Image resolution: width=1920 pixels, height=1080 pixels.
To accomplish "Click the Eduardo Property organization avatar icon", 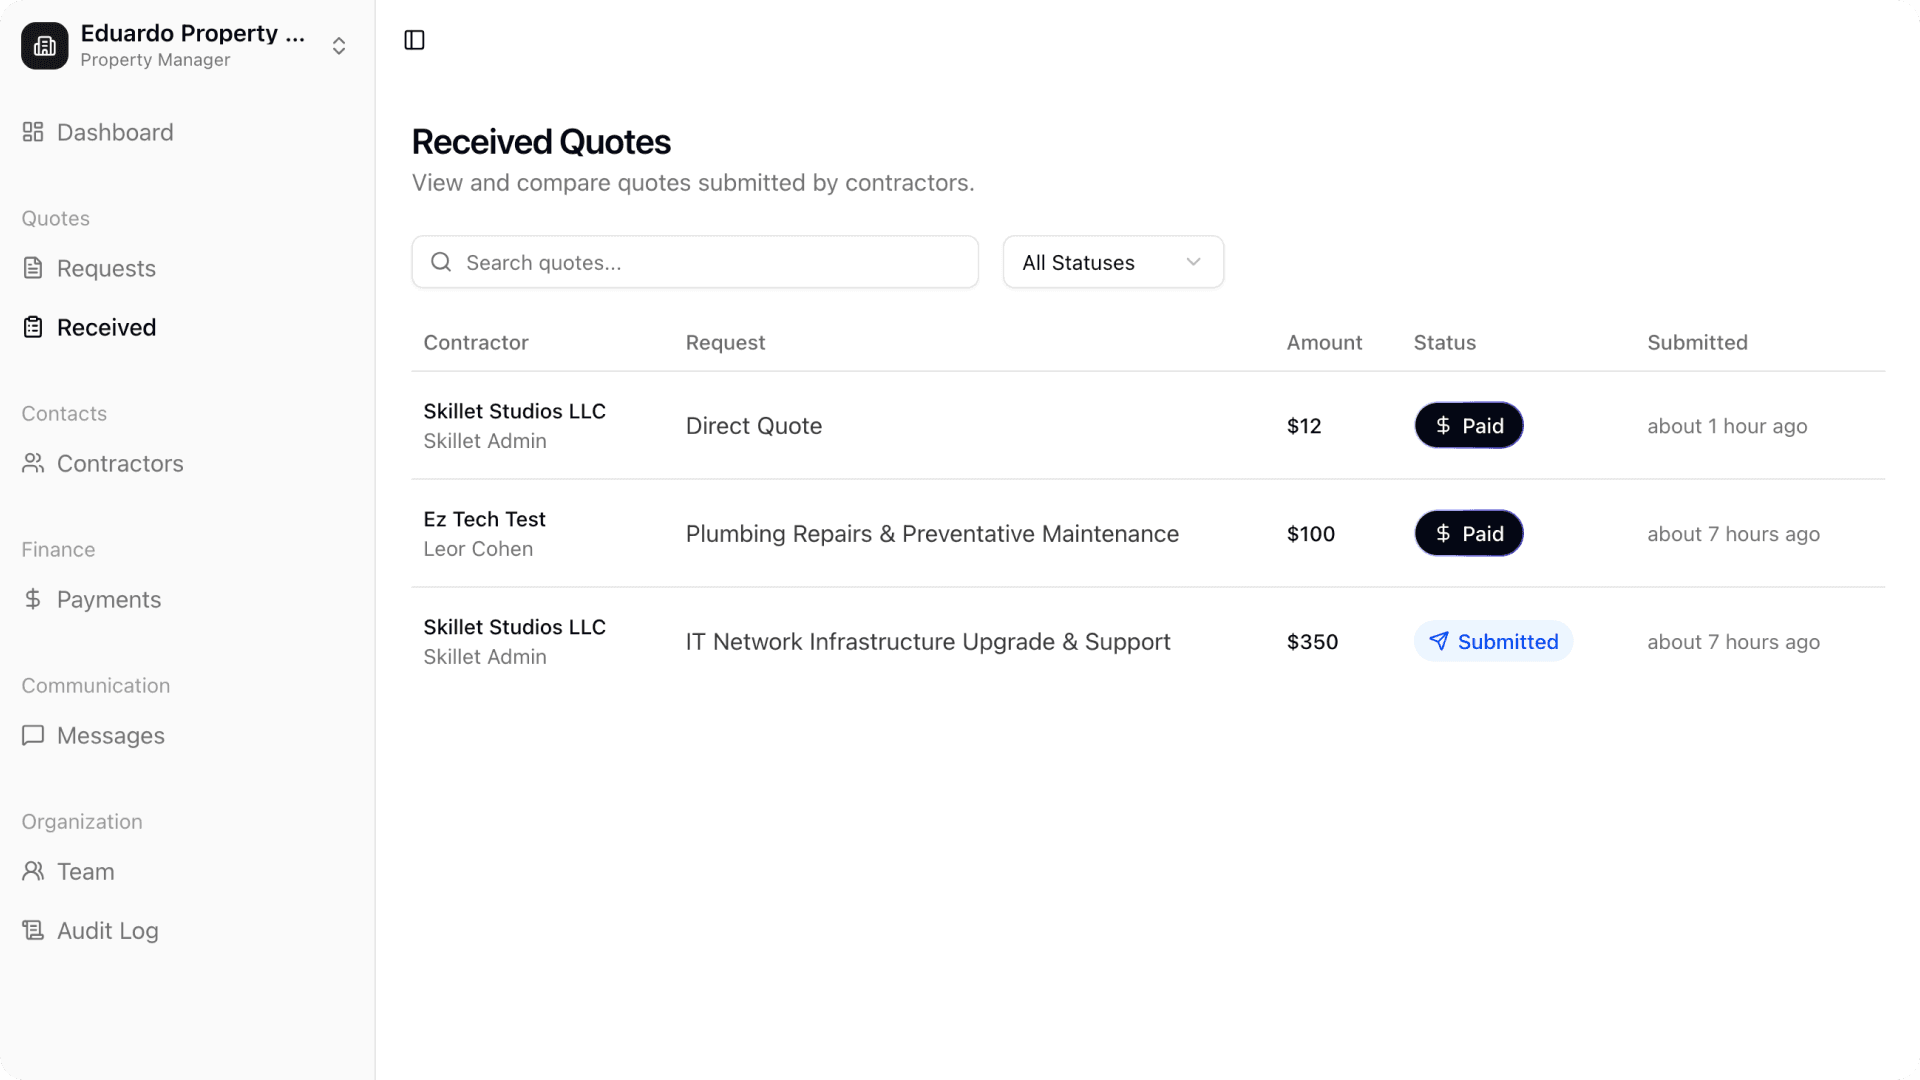I will (44, 45).
